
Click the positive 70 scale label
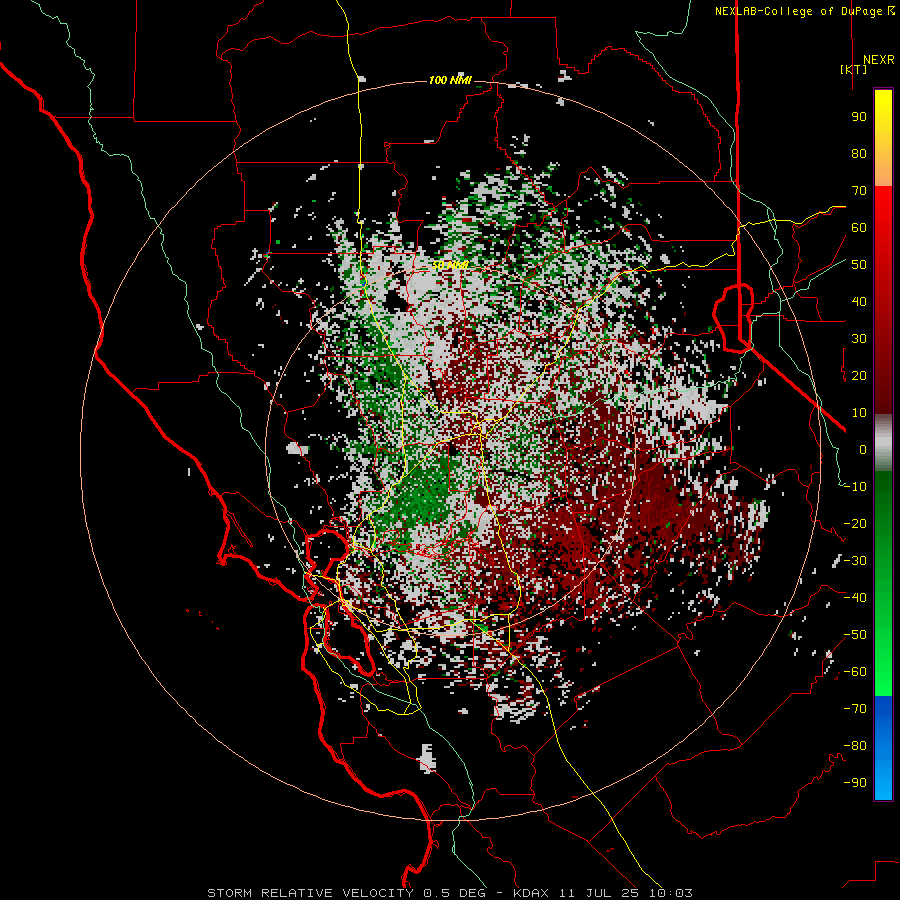(859, 191)
